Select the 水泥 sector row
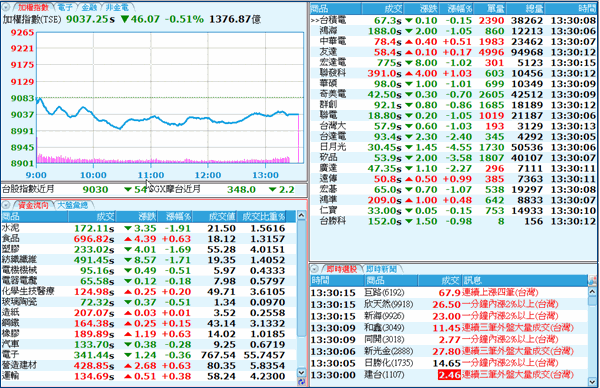 point(148,228)
